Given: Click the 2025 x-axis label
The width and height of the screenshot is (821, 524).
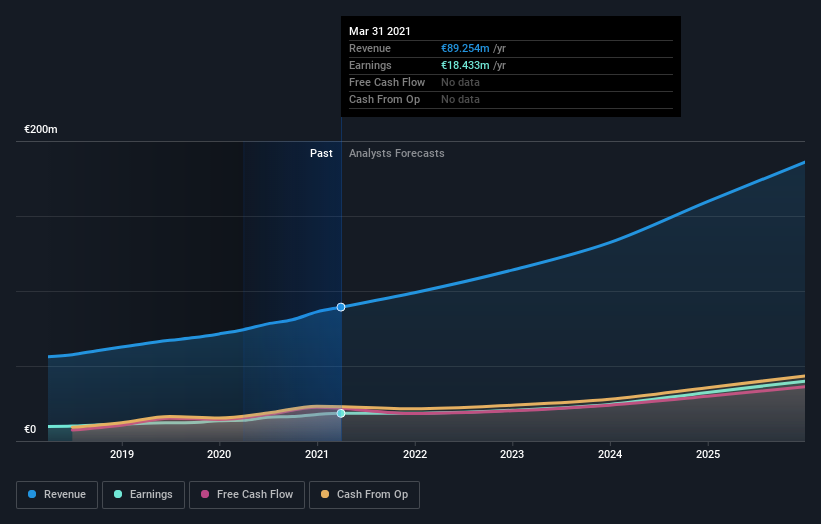Looking at the screenshot, I should [708, 454].
